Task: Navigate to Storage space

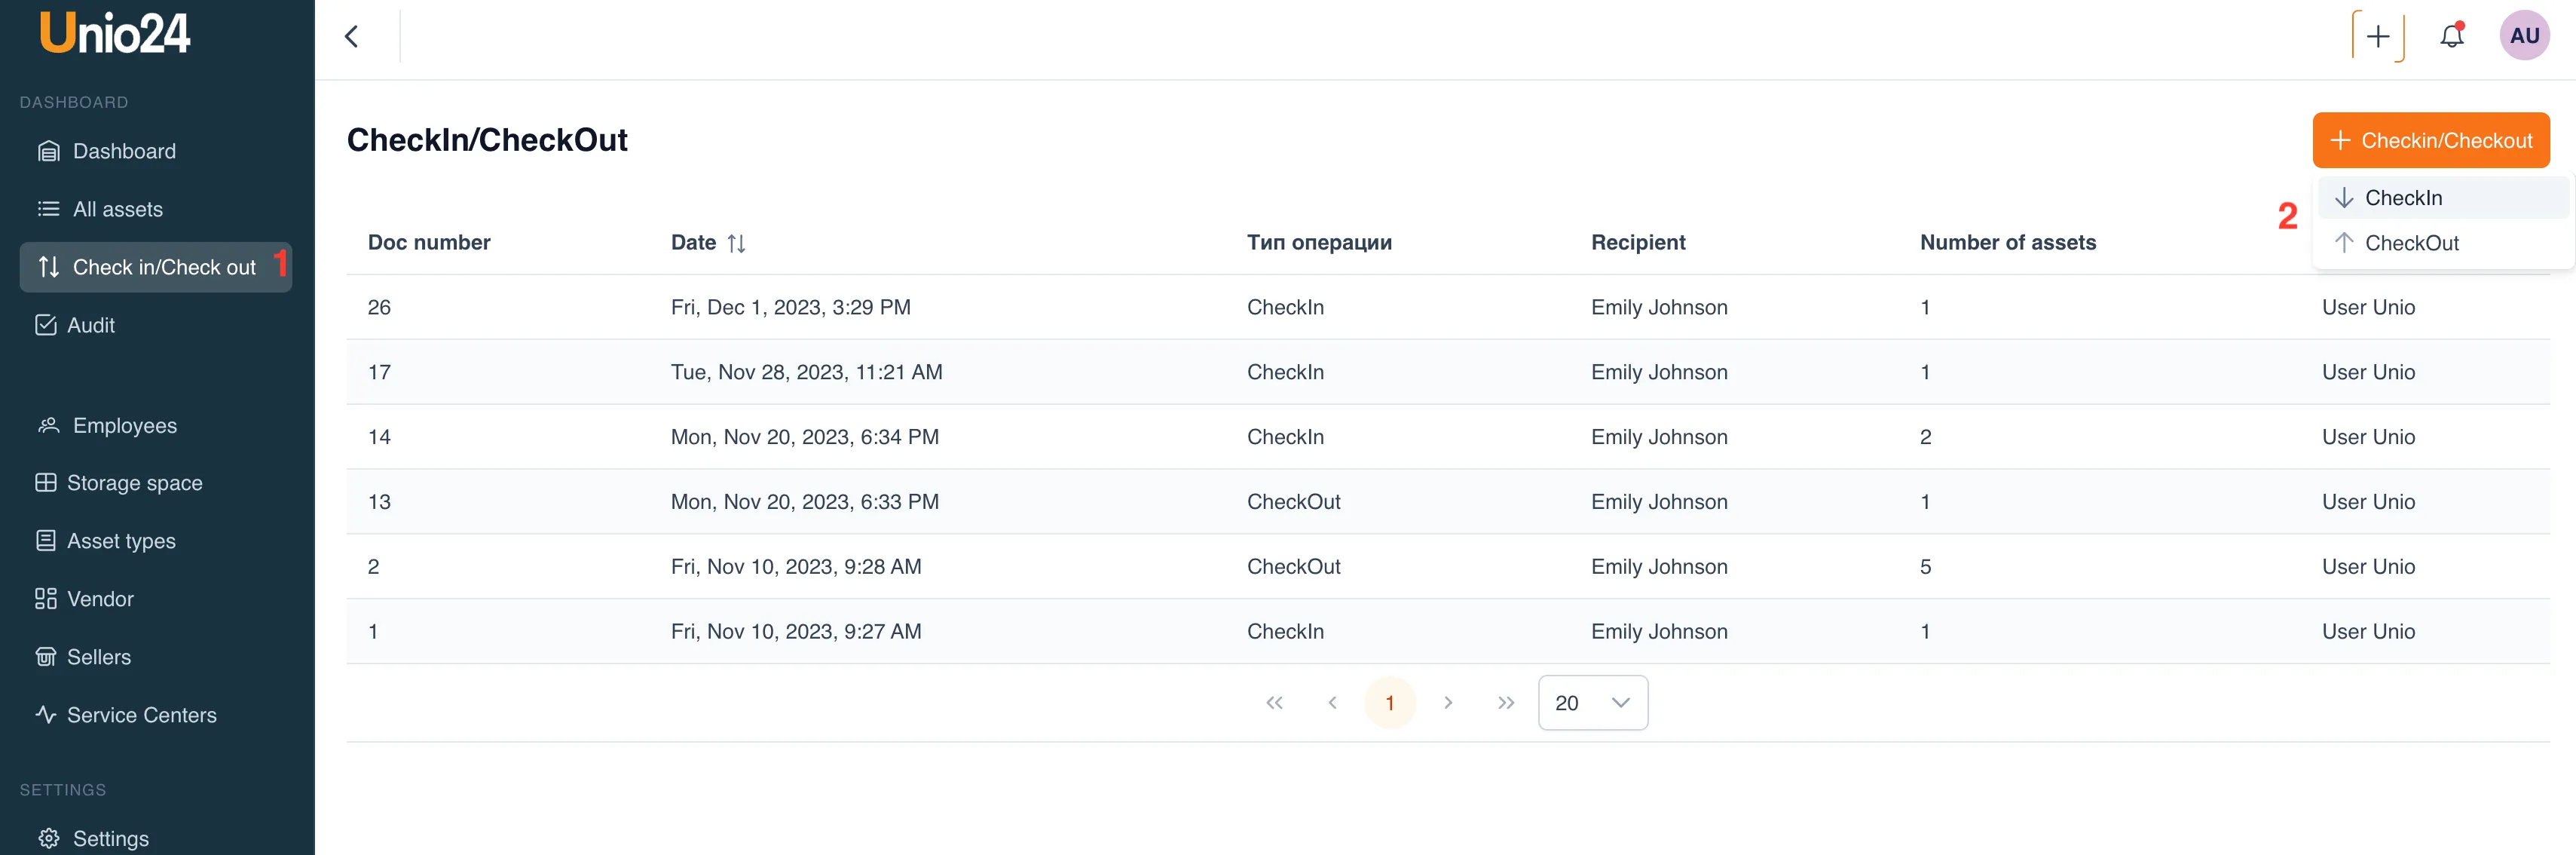Action: [x=134, y=483]
